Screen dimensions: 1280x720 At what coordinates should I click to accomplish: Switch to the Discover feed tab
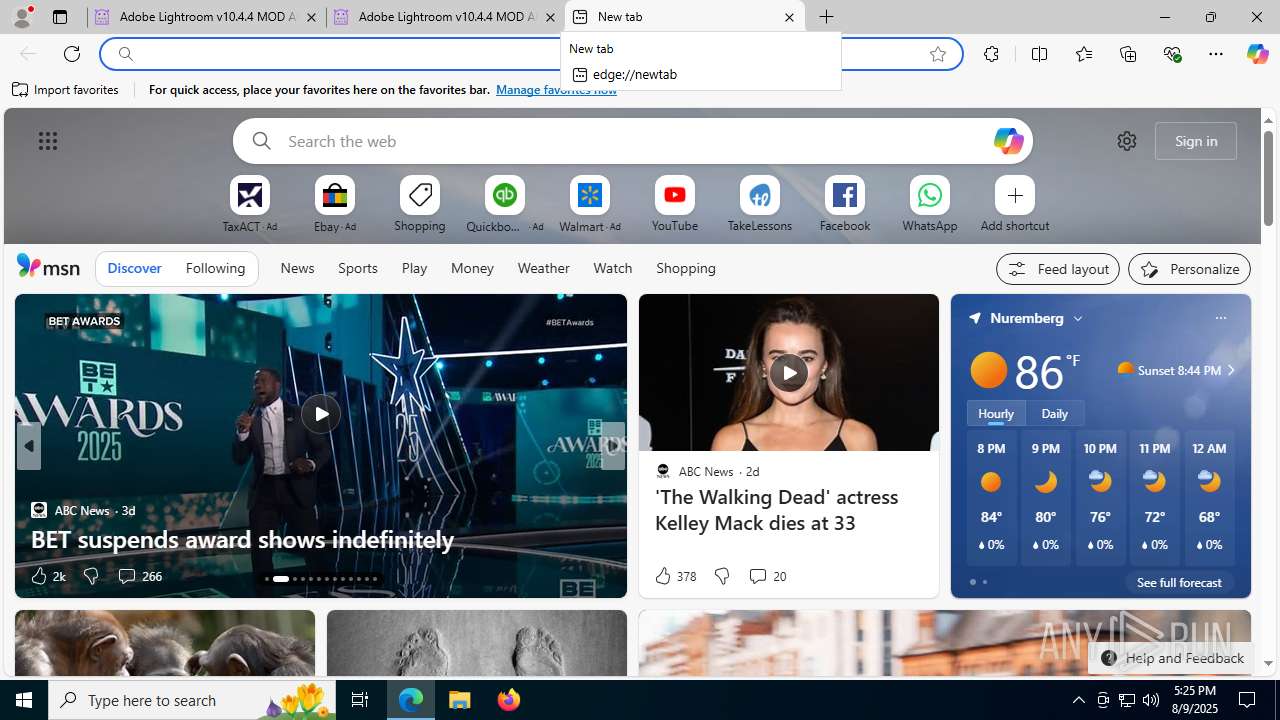134,268
